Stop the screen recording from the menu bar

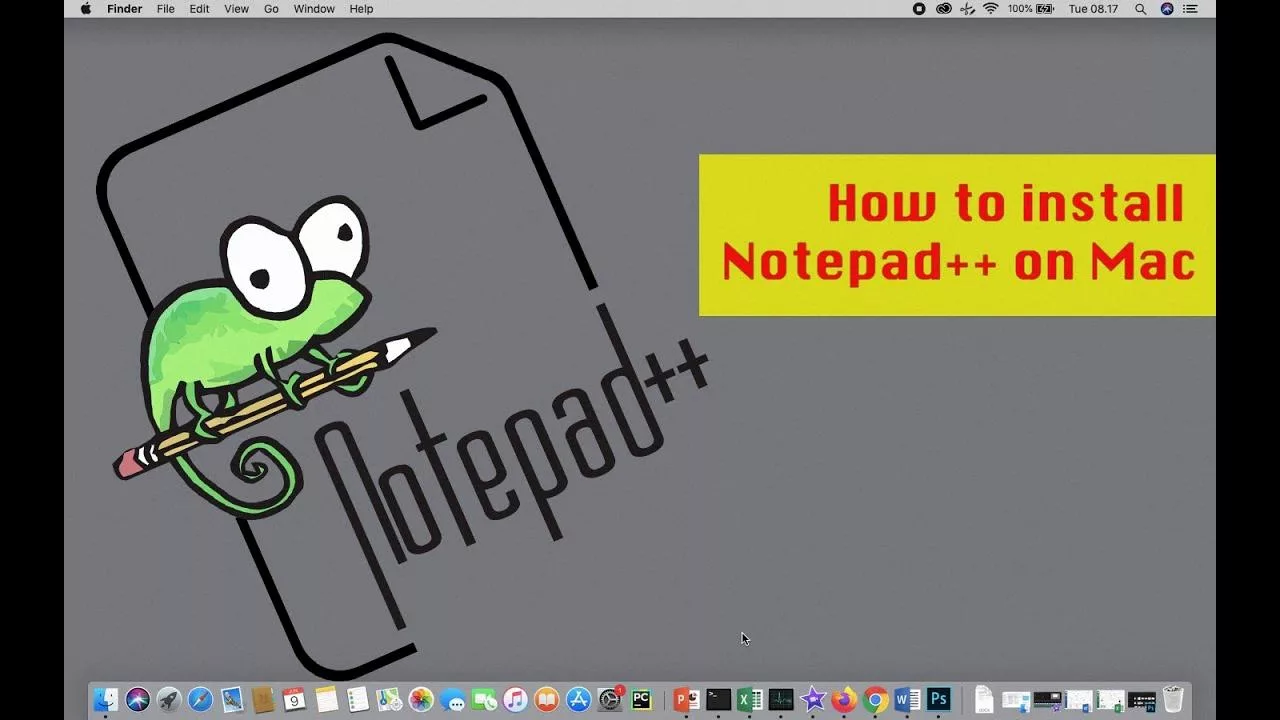click(917, 9)
